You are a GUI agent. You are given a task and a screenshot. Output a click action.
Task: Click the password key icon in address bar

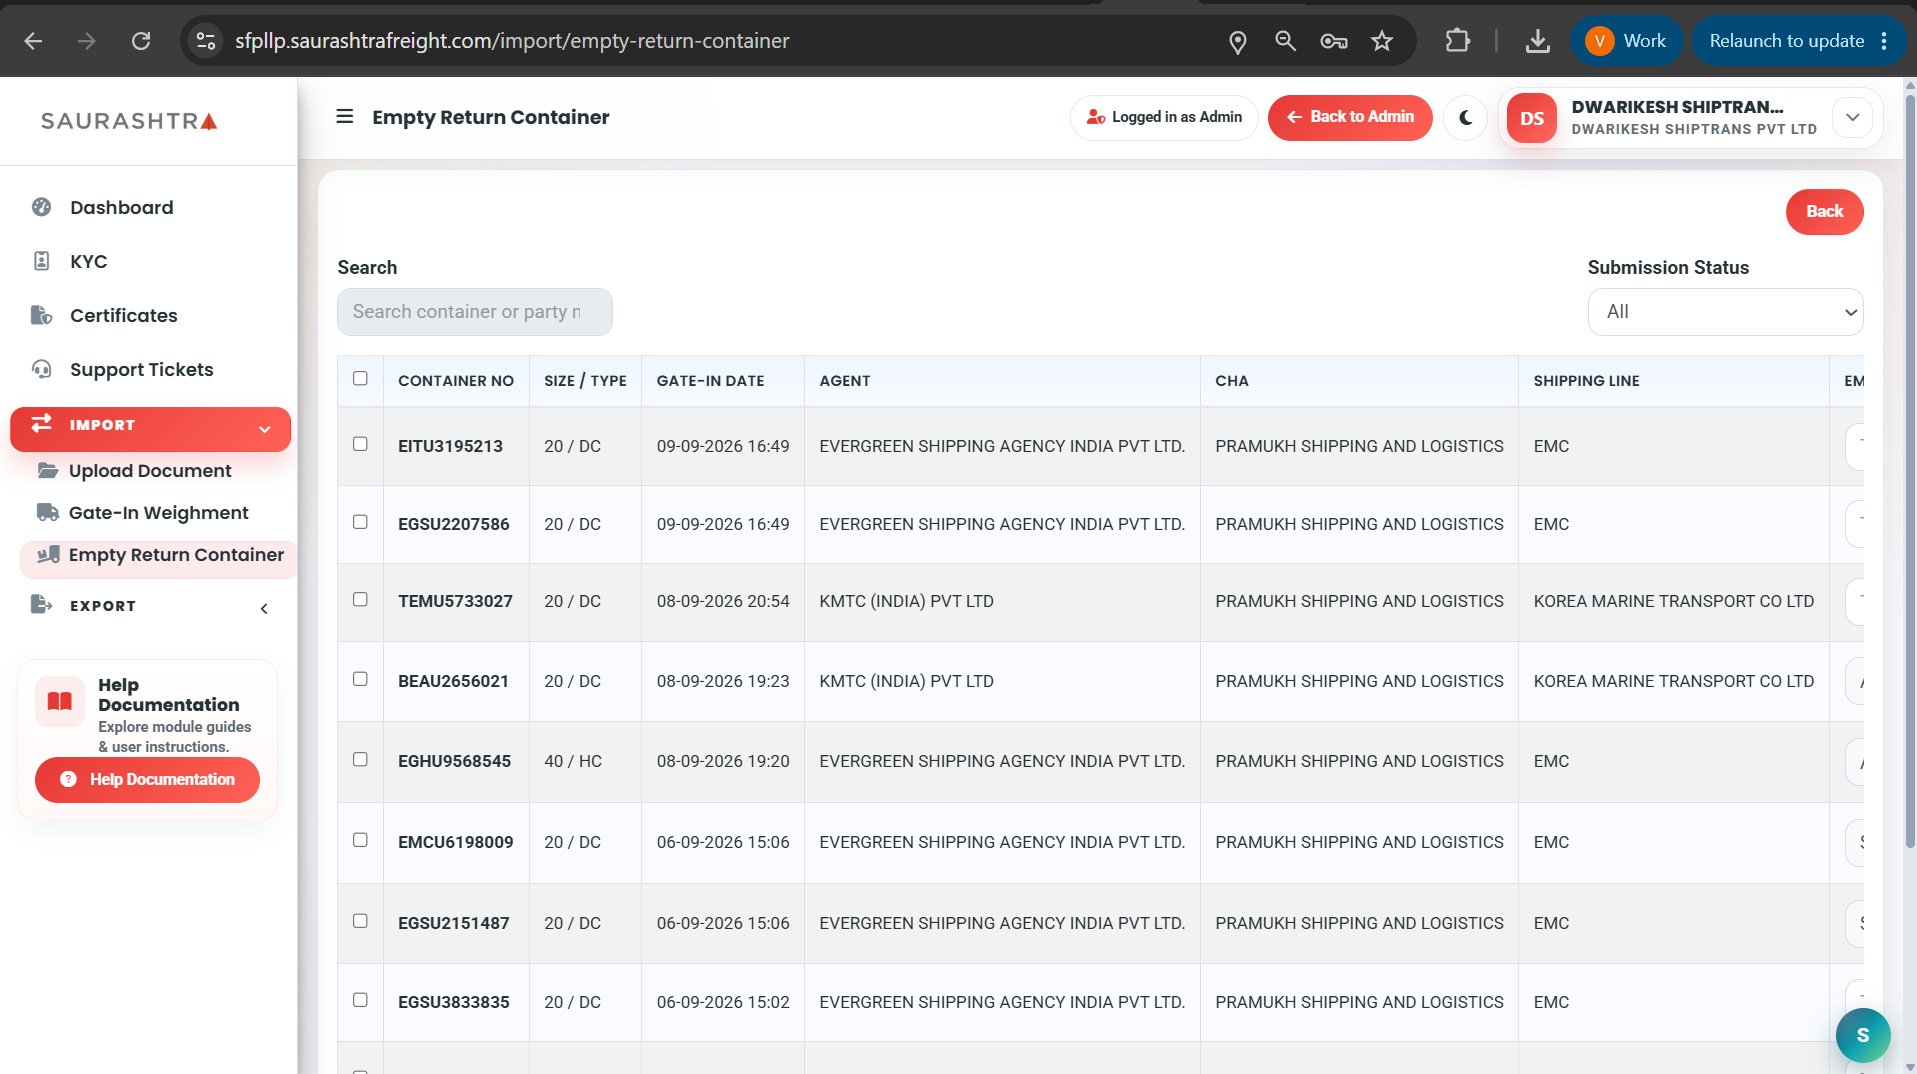point(1334,41)
